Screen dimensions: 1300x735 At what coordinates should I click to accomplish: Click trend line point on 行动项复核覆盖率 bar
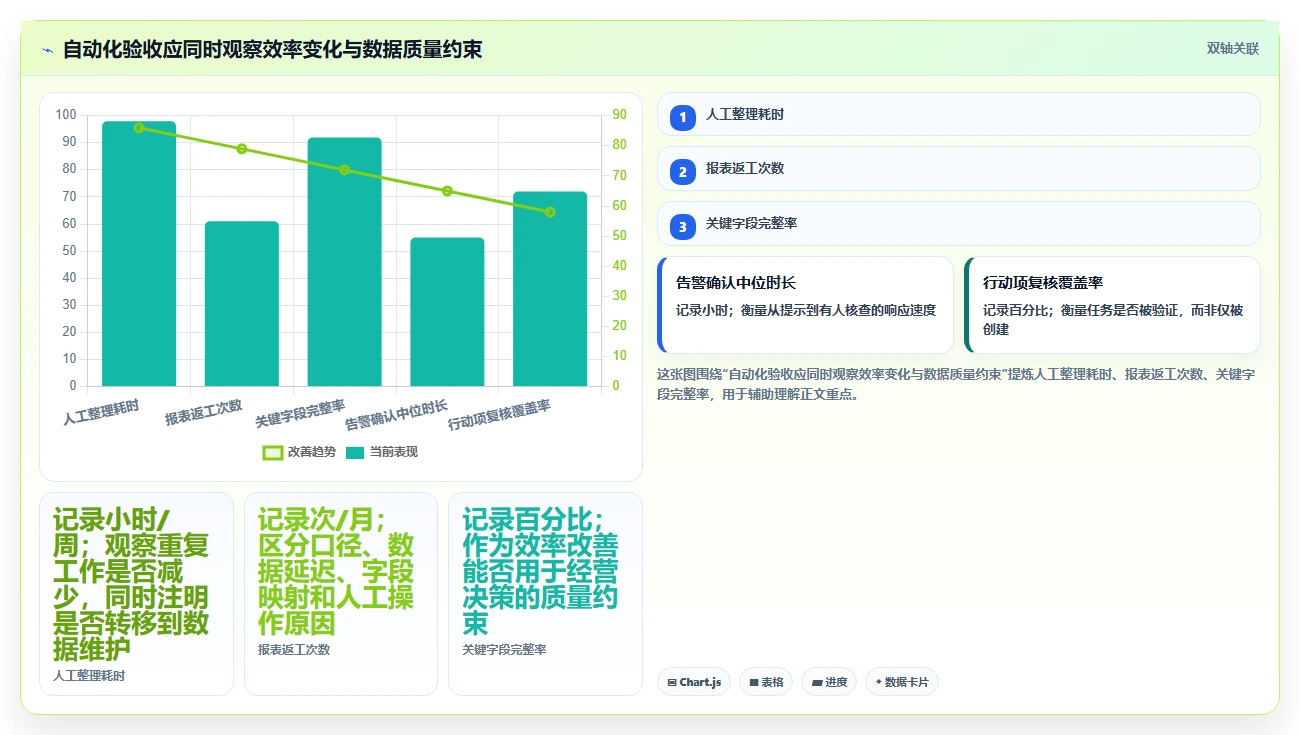click(550, 212)
